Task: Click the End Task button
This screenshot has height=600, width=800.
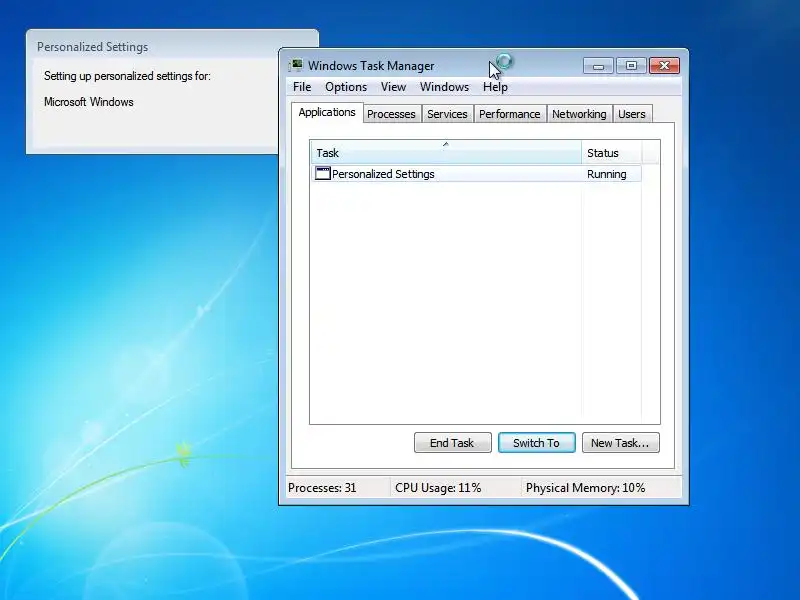Action: [x=453, y=442]
